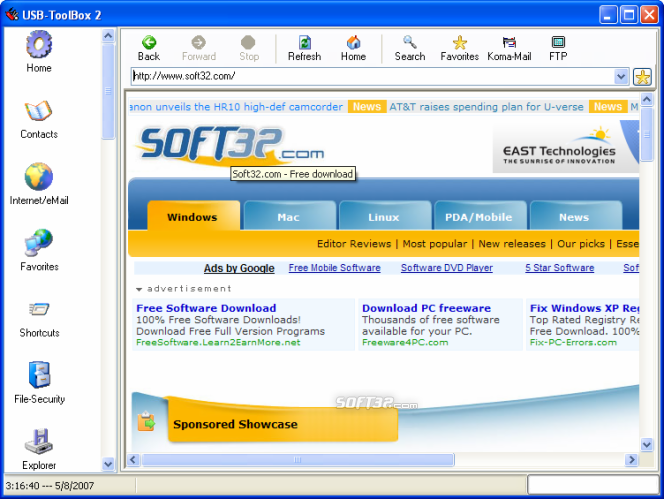
Task: Open Fix Windows XP Registry ad heading
Action: point(584,308)
